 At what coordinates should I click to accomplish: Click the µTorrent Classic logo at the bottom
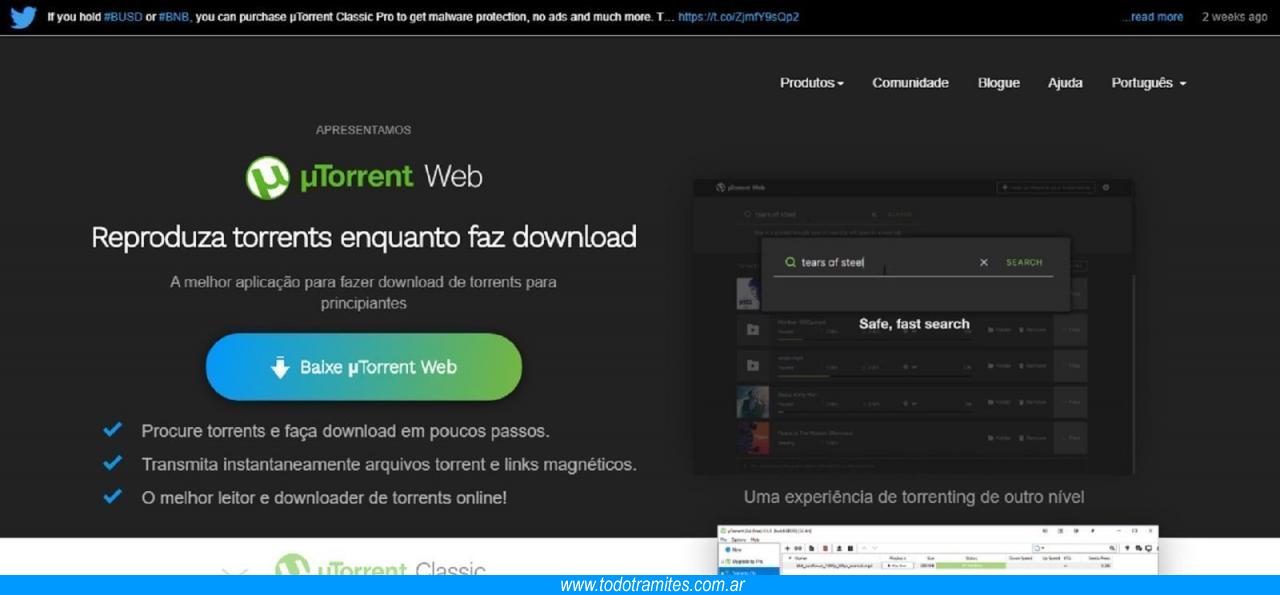[380, 566]
